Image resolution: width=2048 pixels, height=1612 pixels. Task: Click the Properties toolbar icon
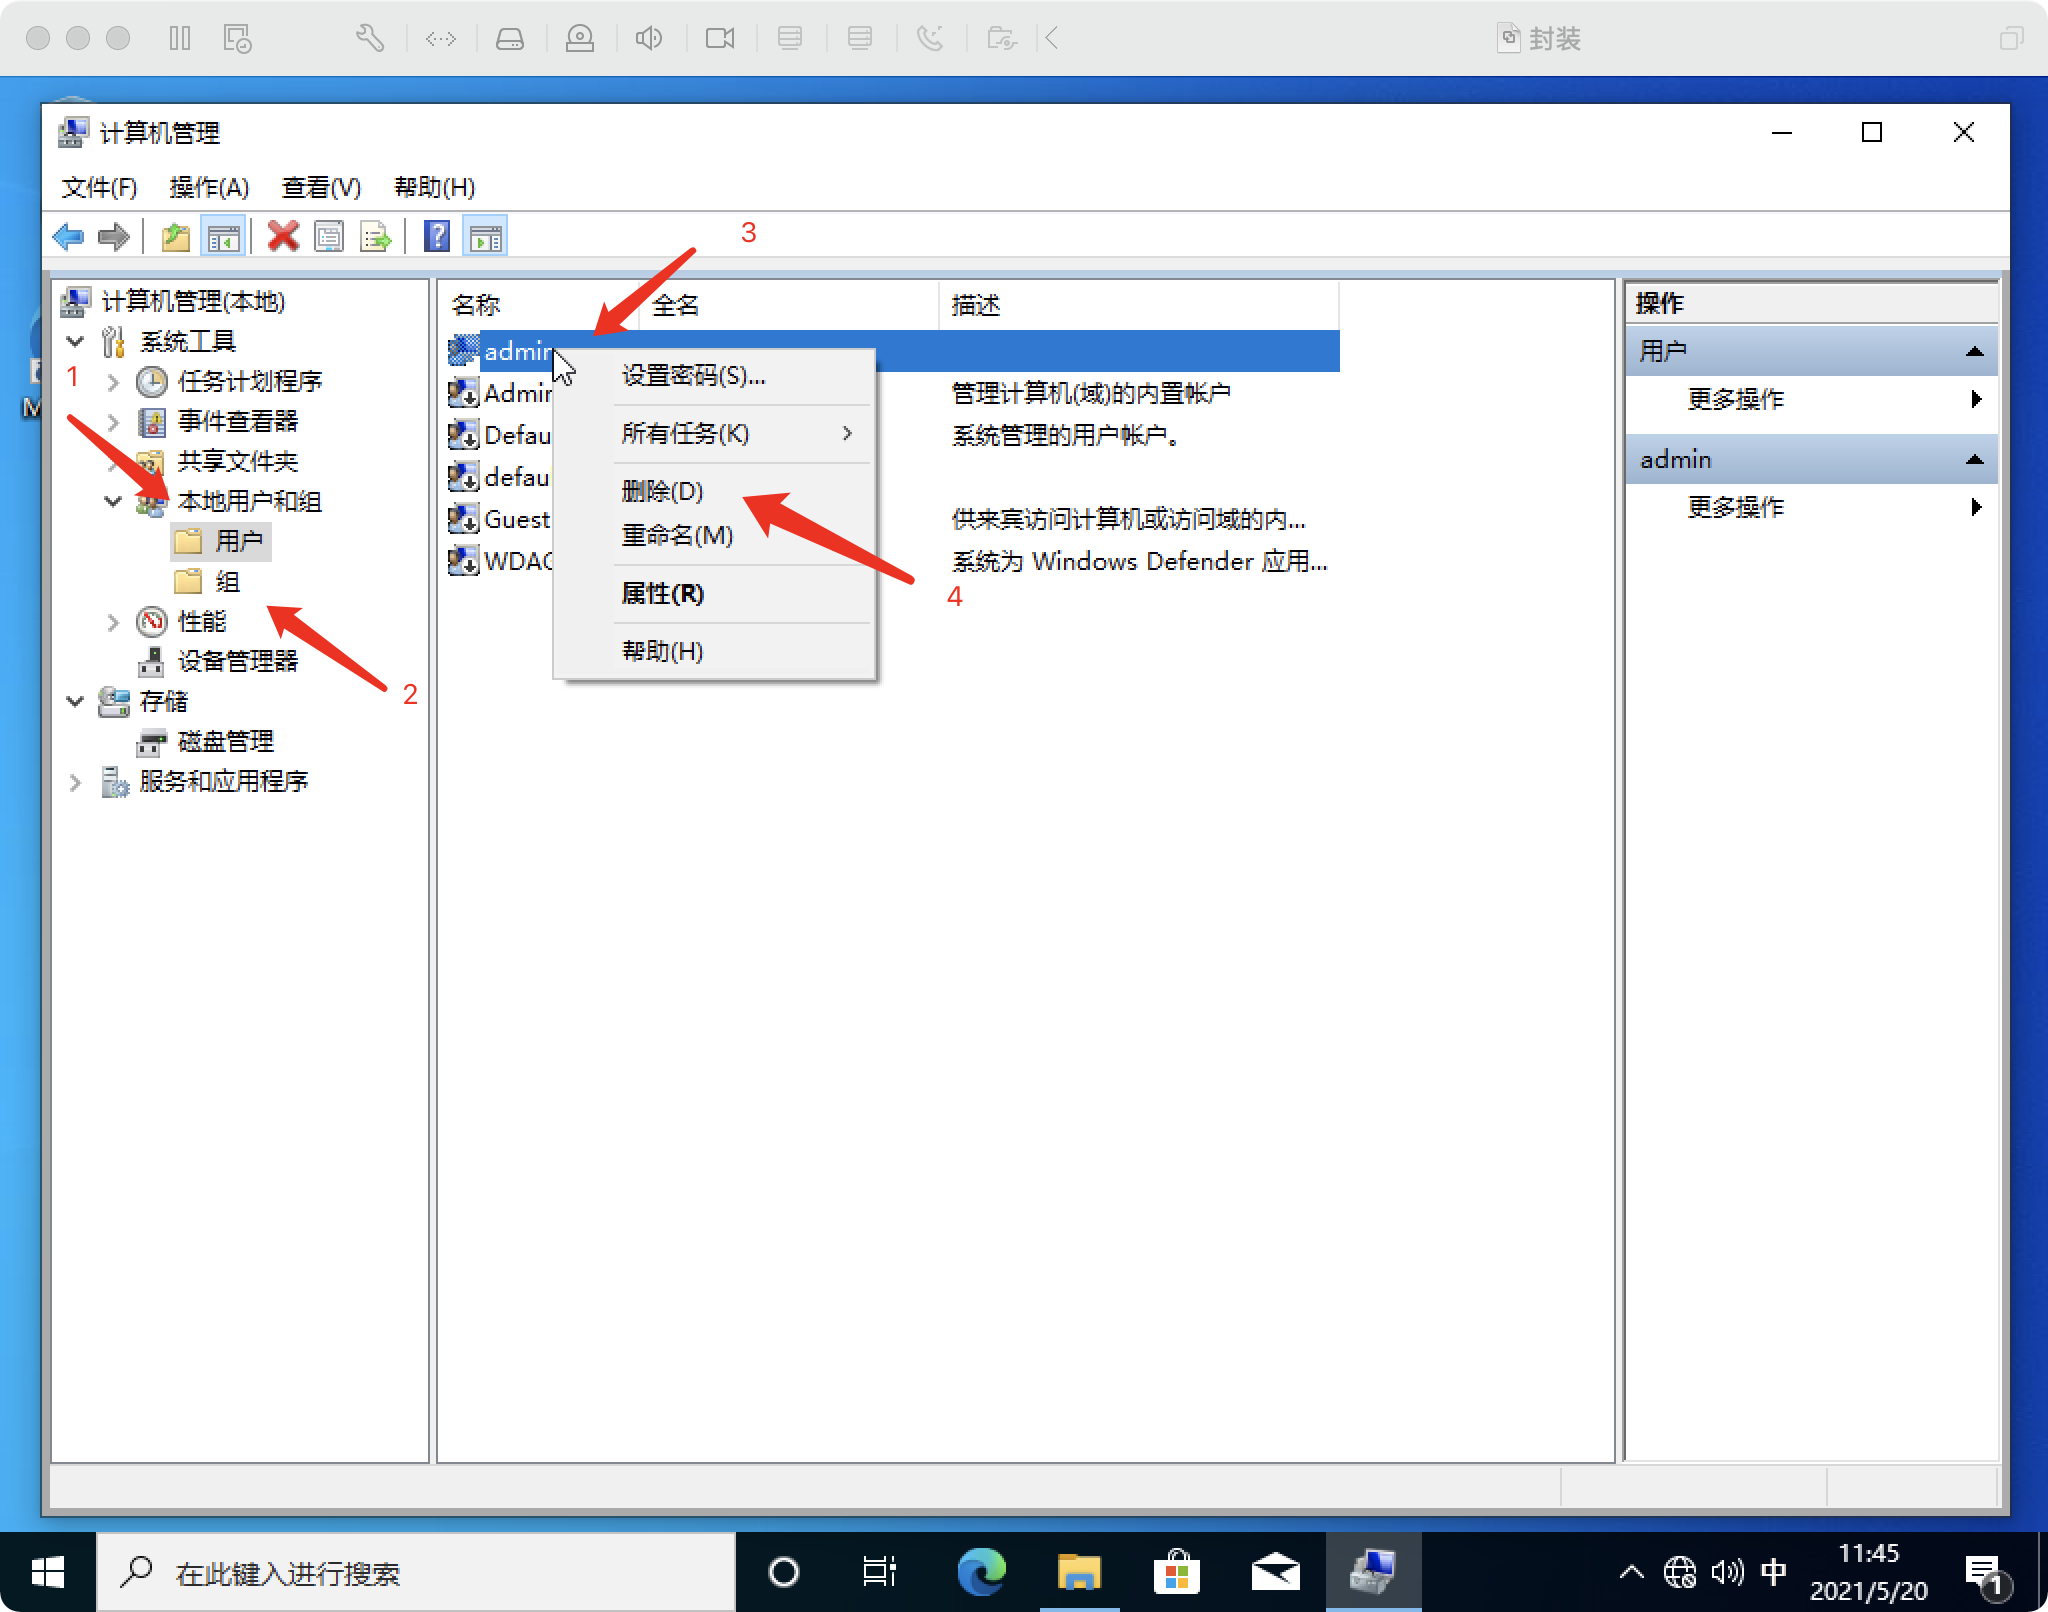(329, 237)
